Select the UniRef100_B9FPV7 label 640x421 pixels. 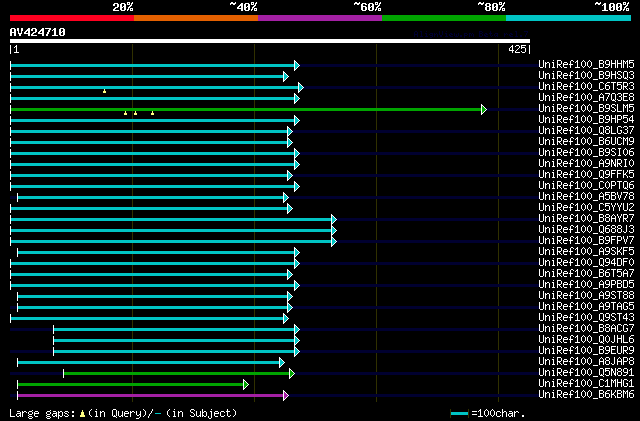586,241
